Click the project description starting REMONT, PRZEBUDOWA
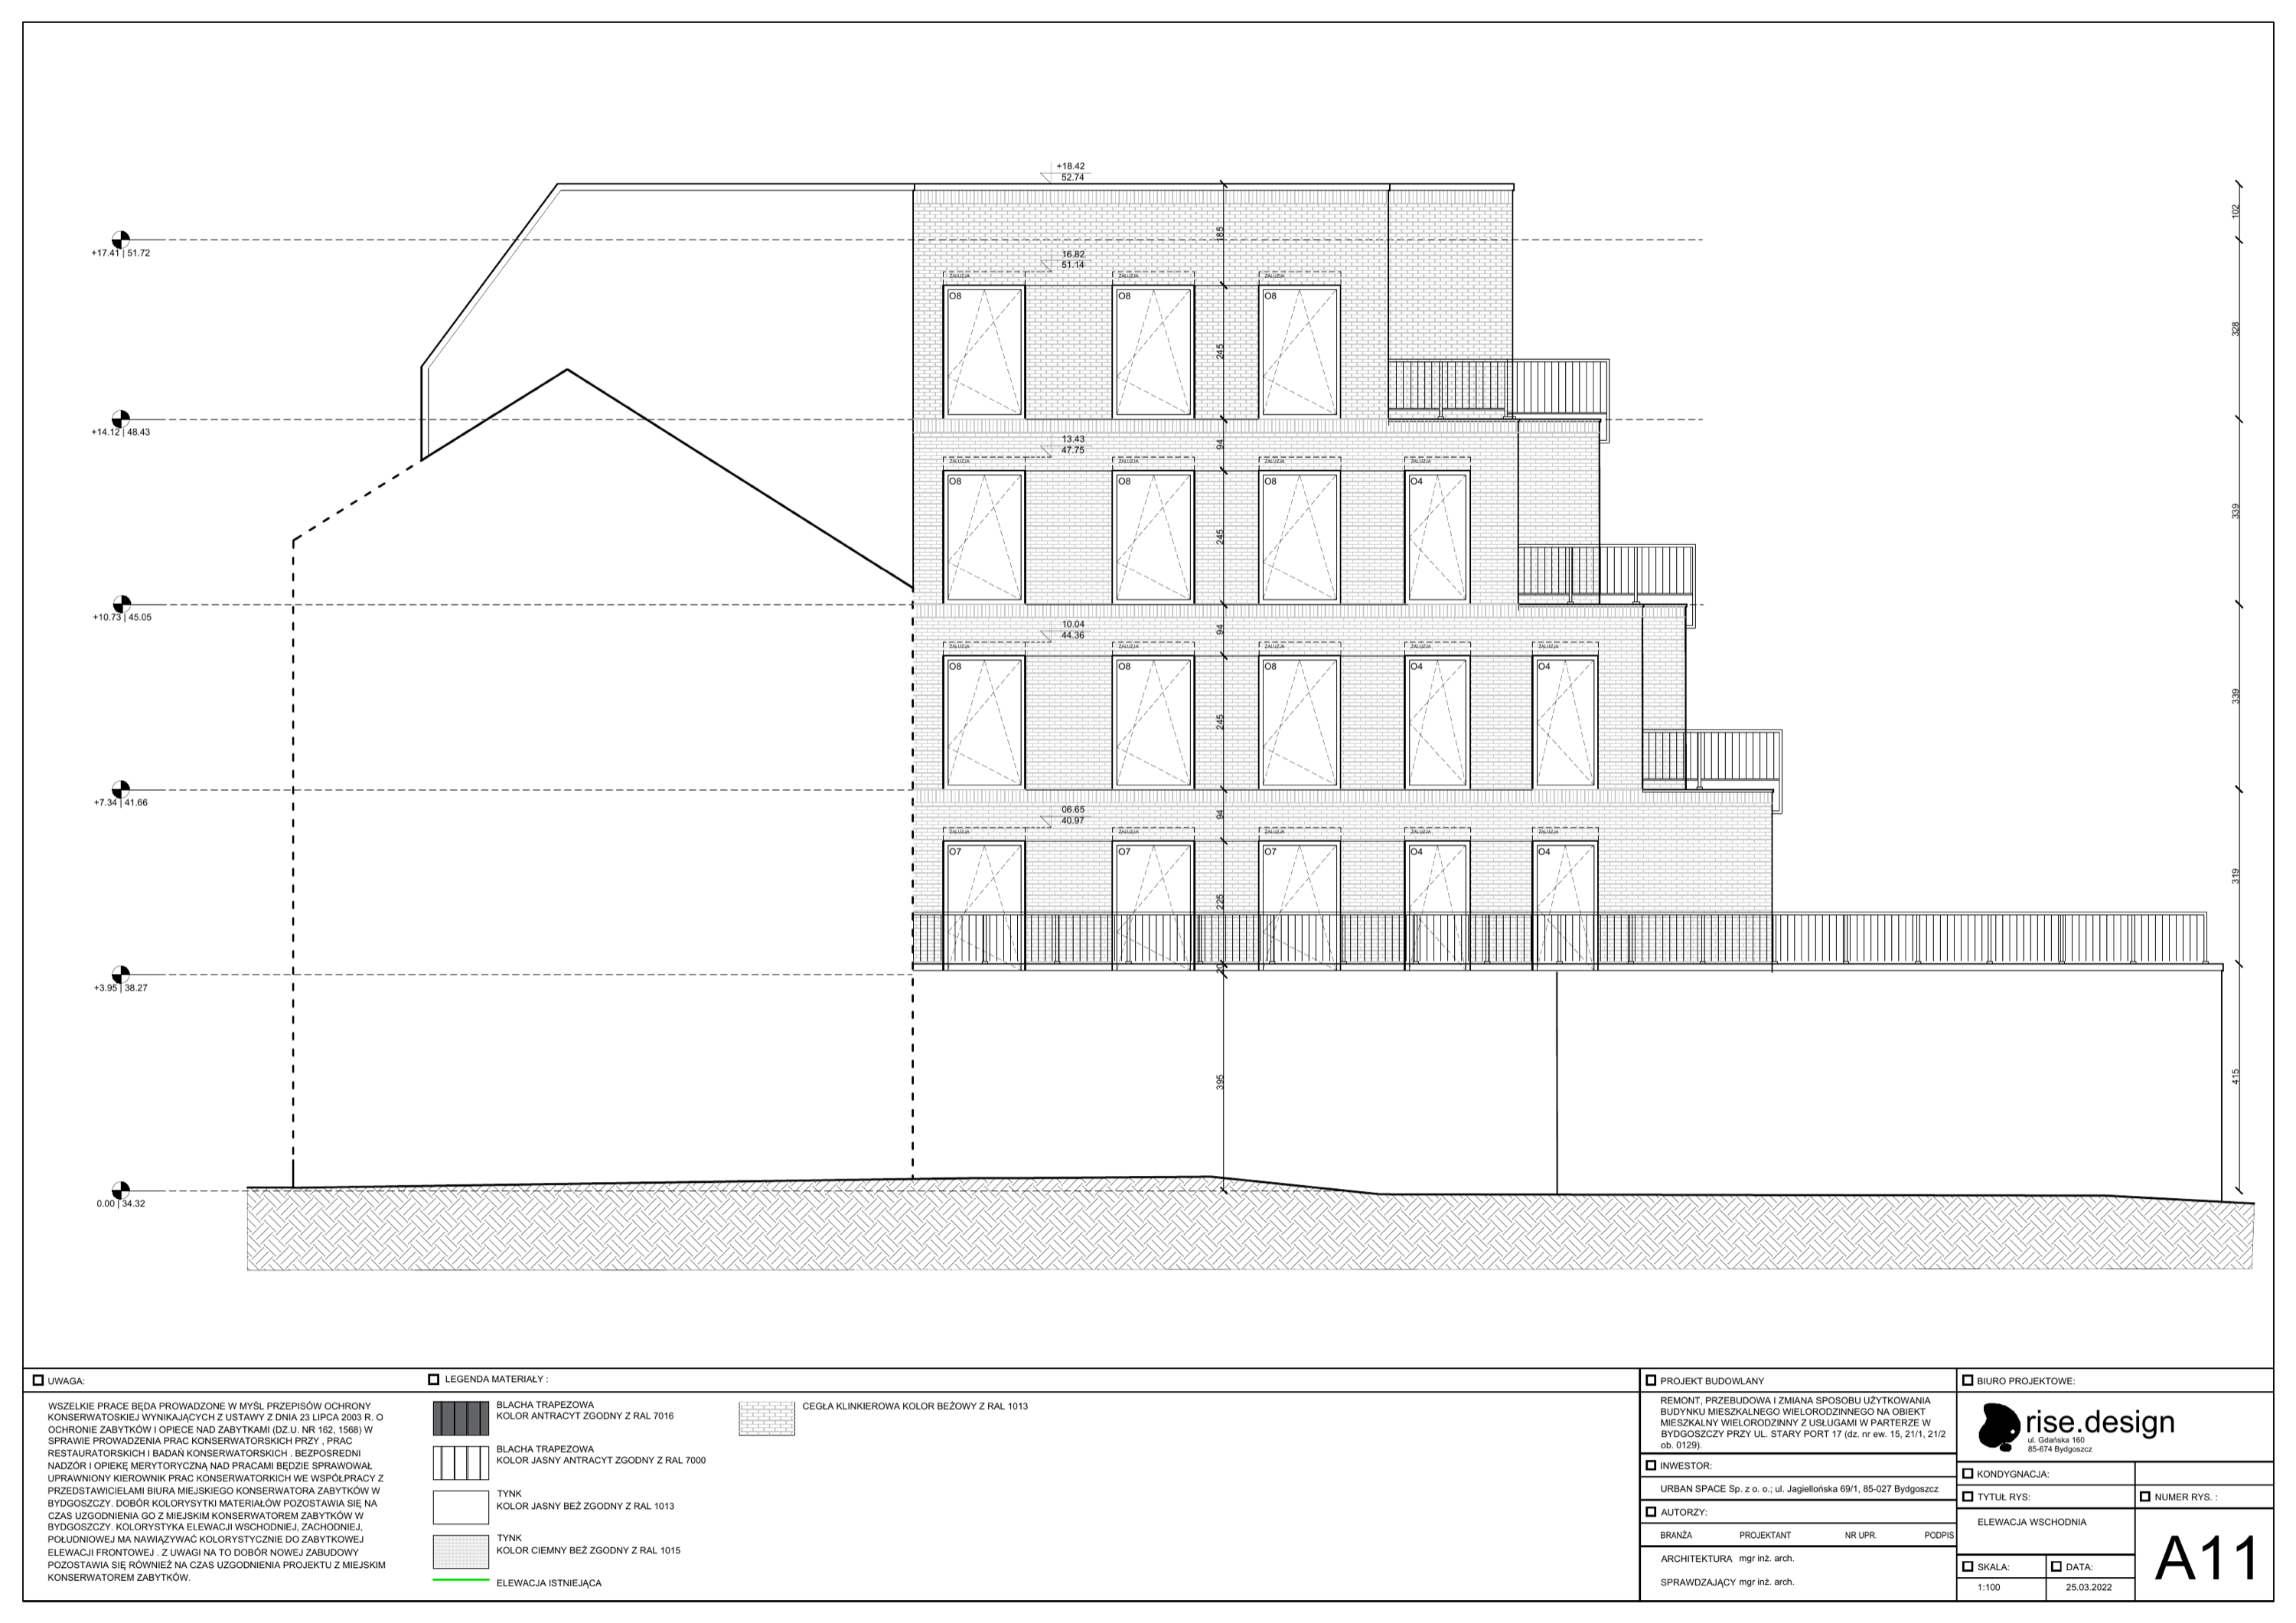 pos(1803,1423)
